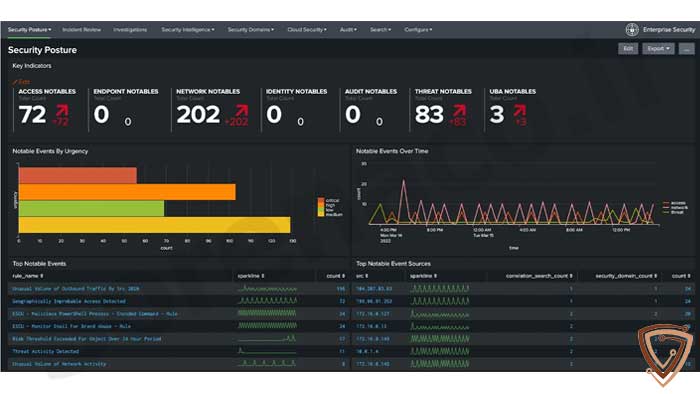This screenshot has width=700, height=394.
Task: Sort event sources by src column
Action: click(362, 276)
